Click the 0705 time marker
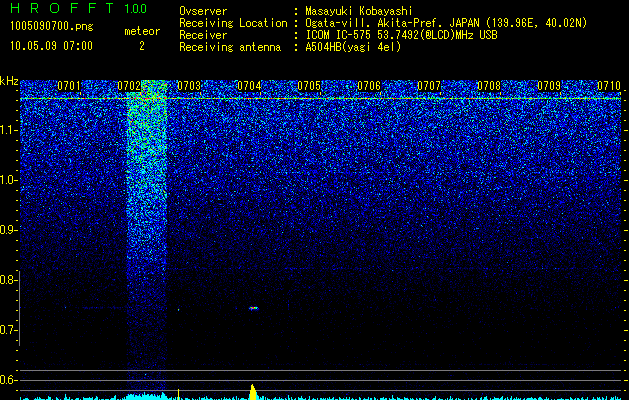Image resolution: width=629 pixels, height=400 pixels. 309,86
